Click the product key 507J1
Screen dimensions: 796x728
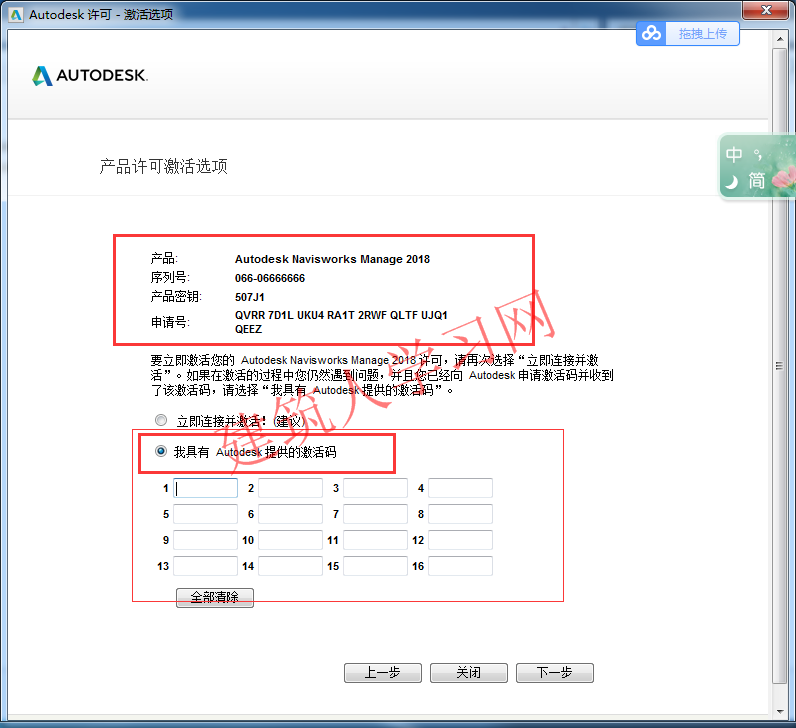point(249,297)
